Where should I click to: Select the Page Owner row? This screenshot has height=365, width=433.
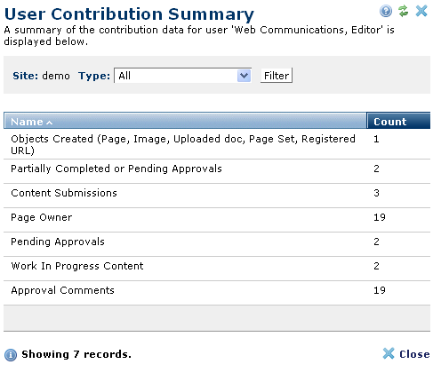217,220
